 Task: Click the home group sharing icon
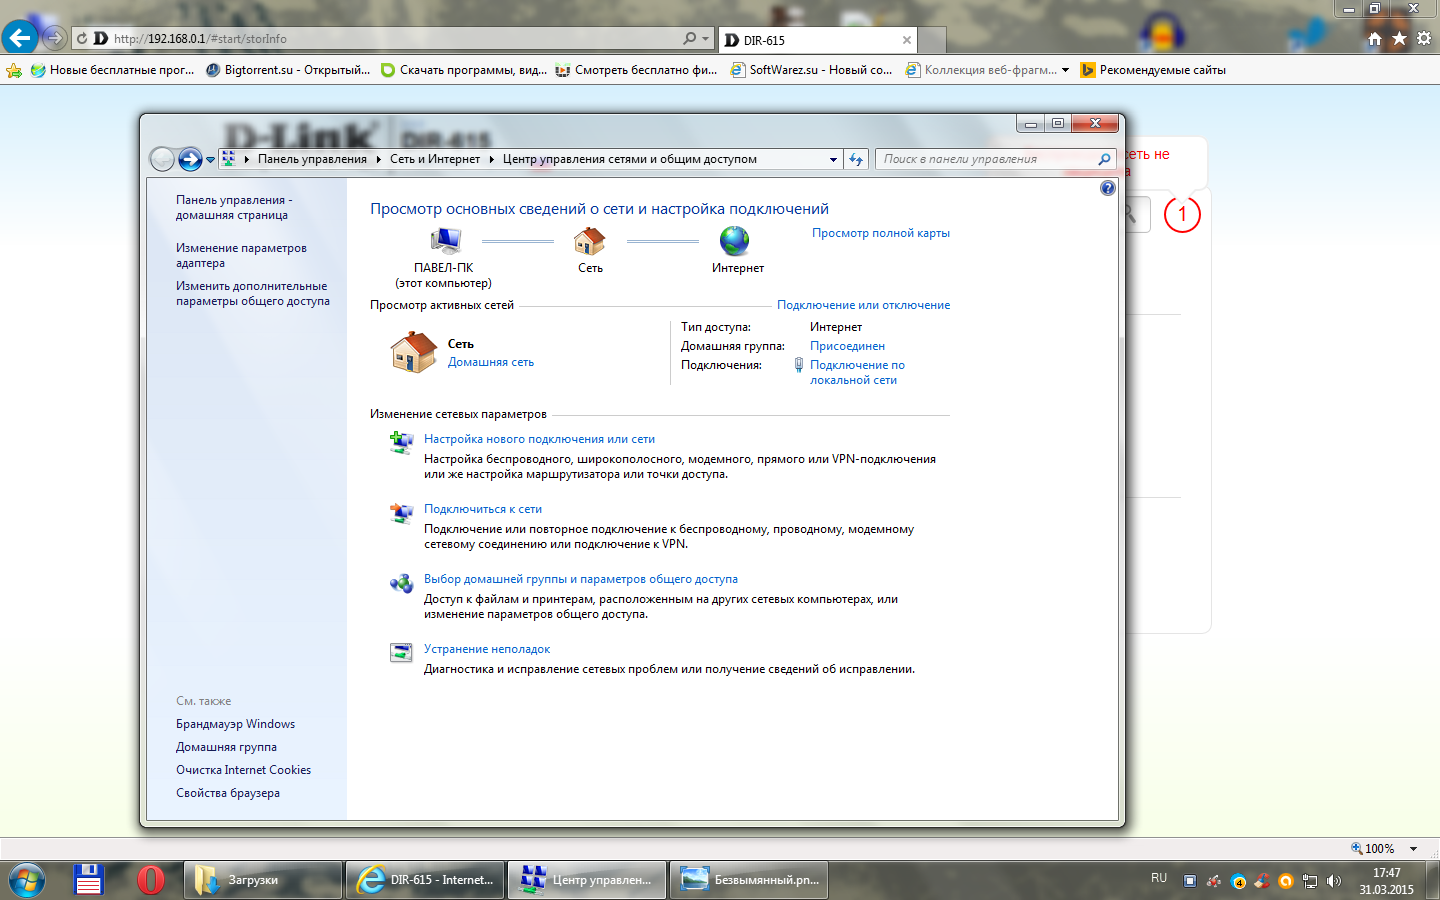pos(401,584)
